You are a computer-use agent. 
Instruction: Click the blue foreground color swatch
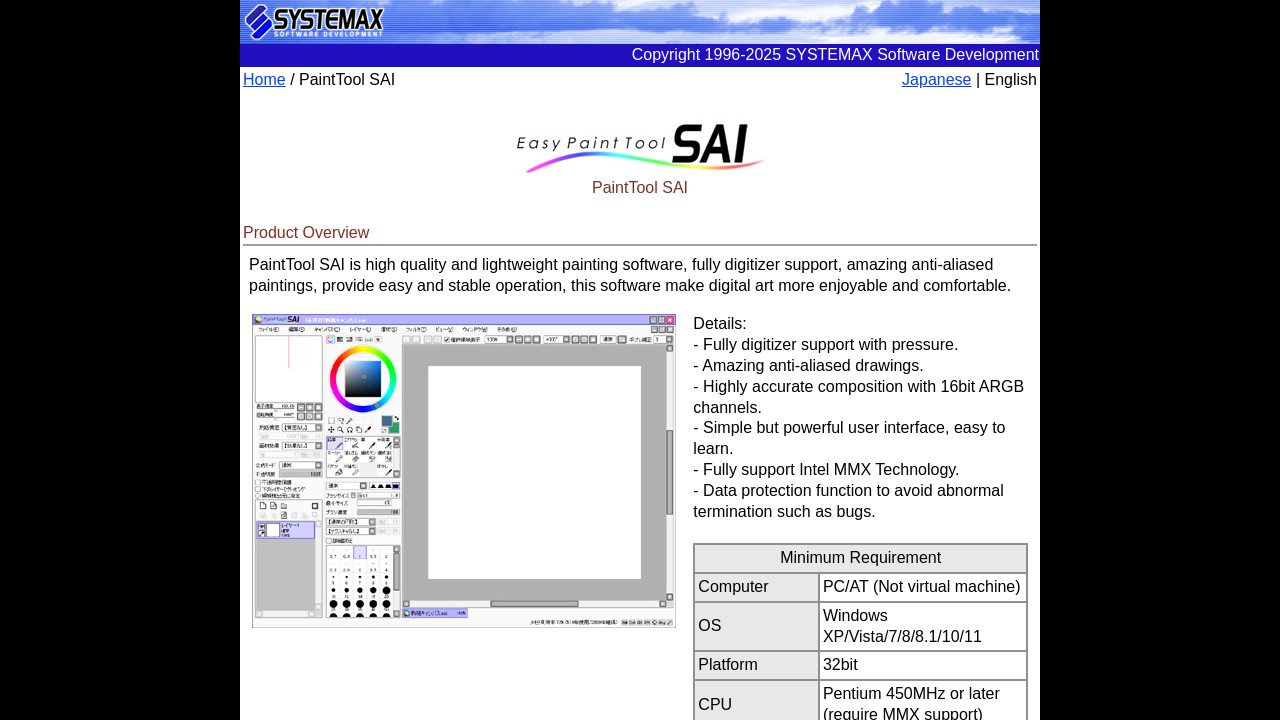click(x=386, y=421)
